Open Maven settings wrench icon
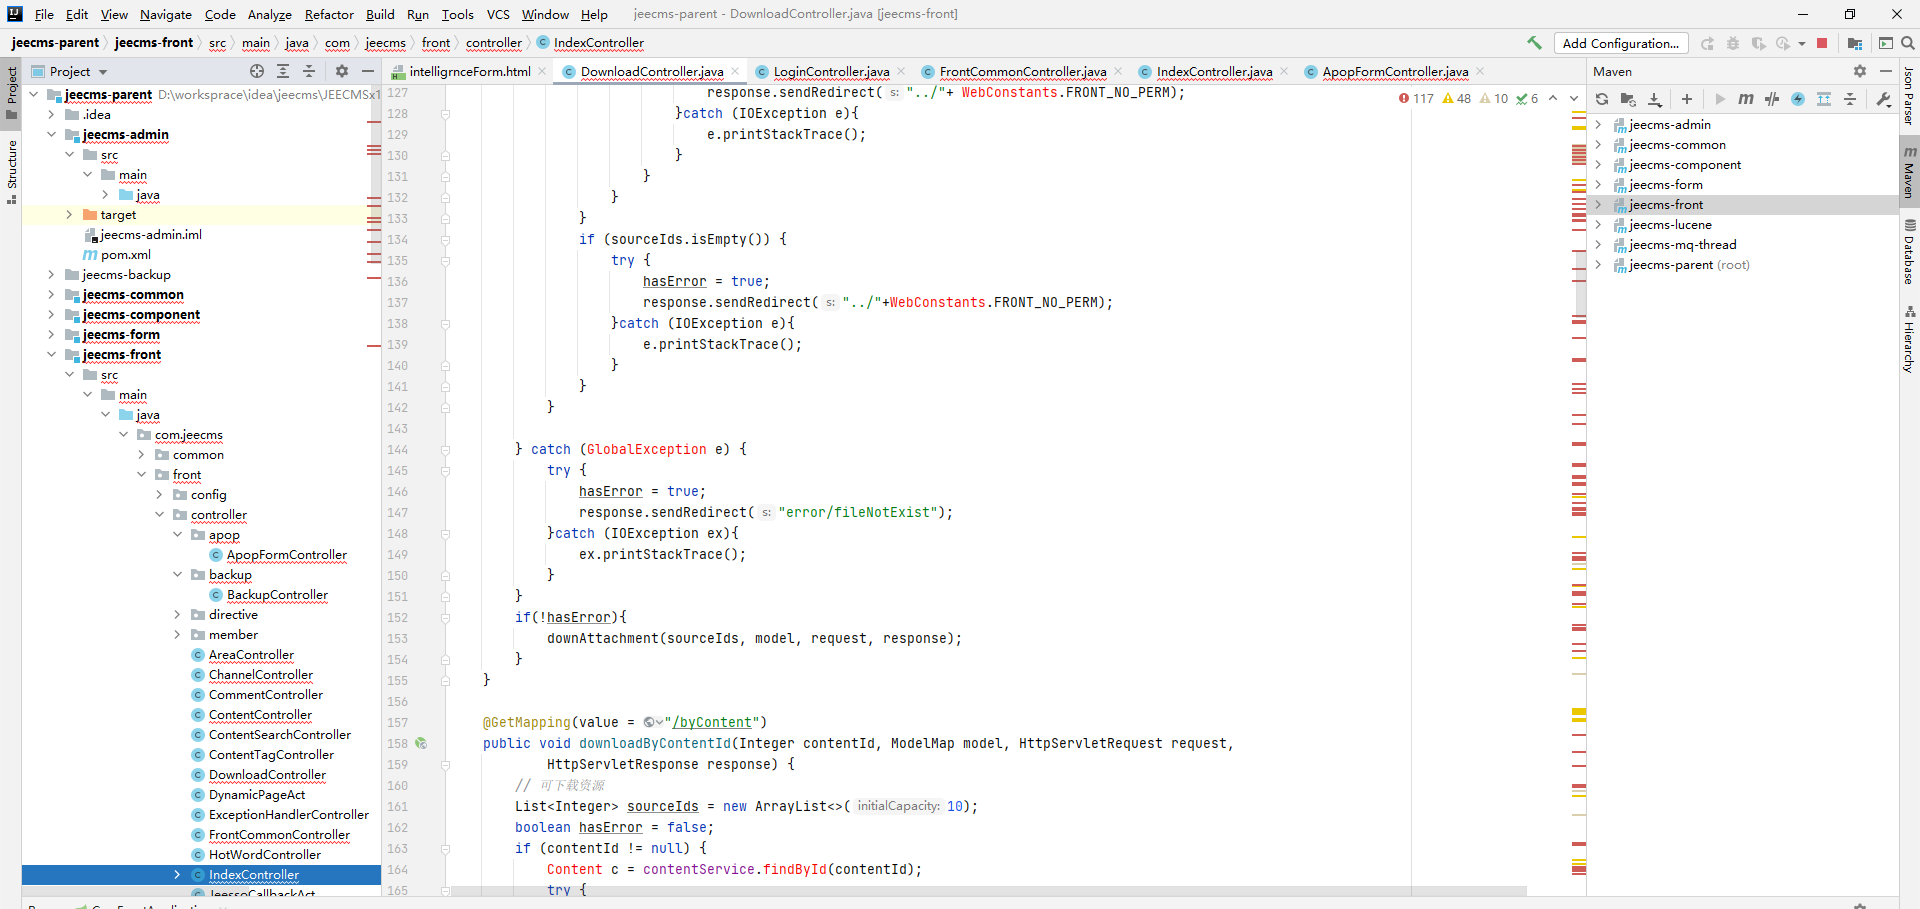This screenshot has width=1920, height=909. (x=1884, y=99)
